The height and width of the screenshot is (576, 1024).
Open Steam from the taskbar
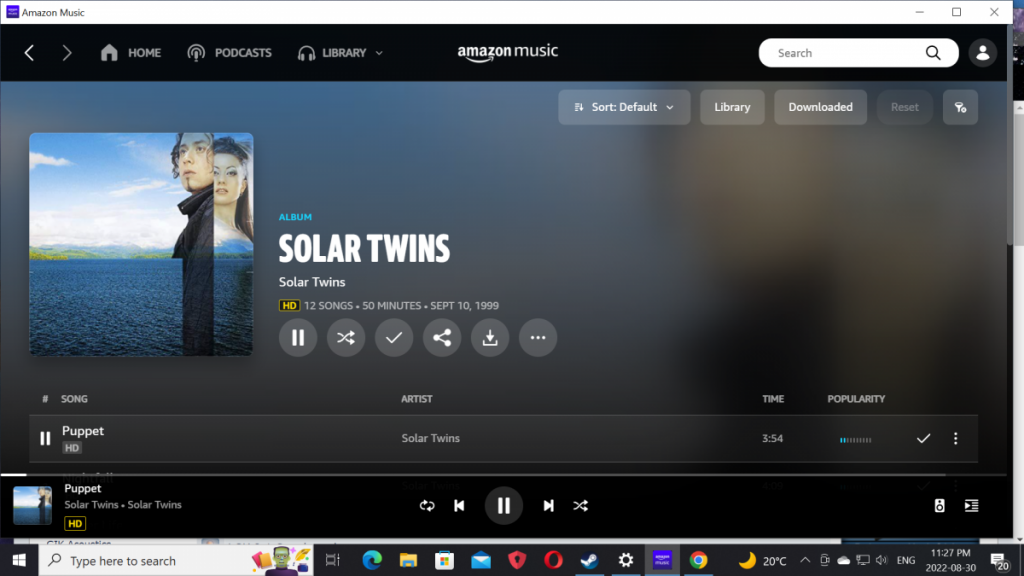[x=590, y=560]
